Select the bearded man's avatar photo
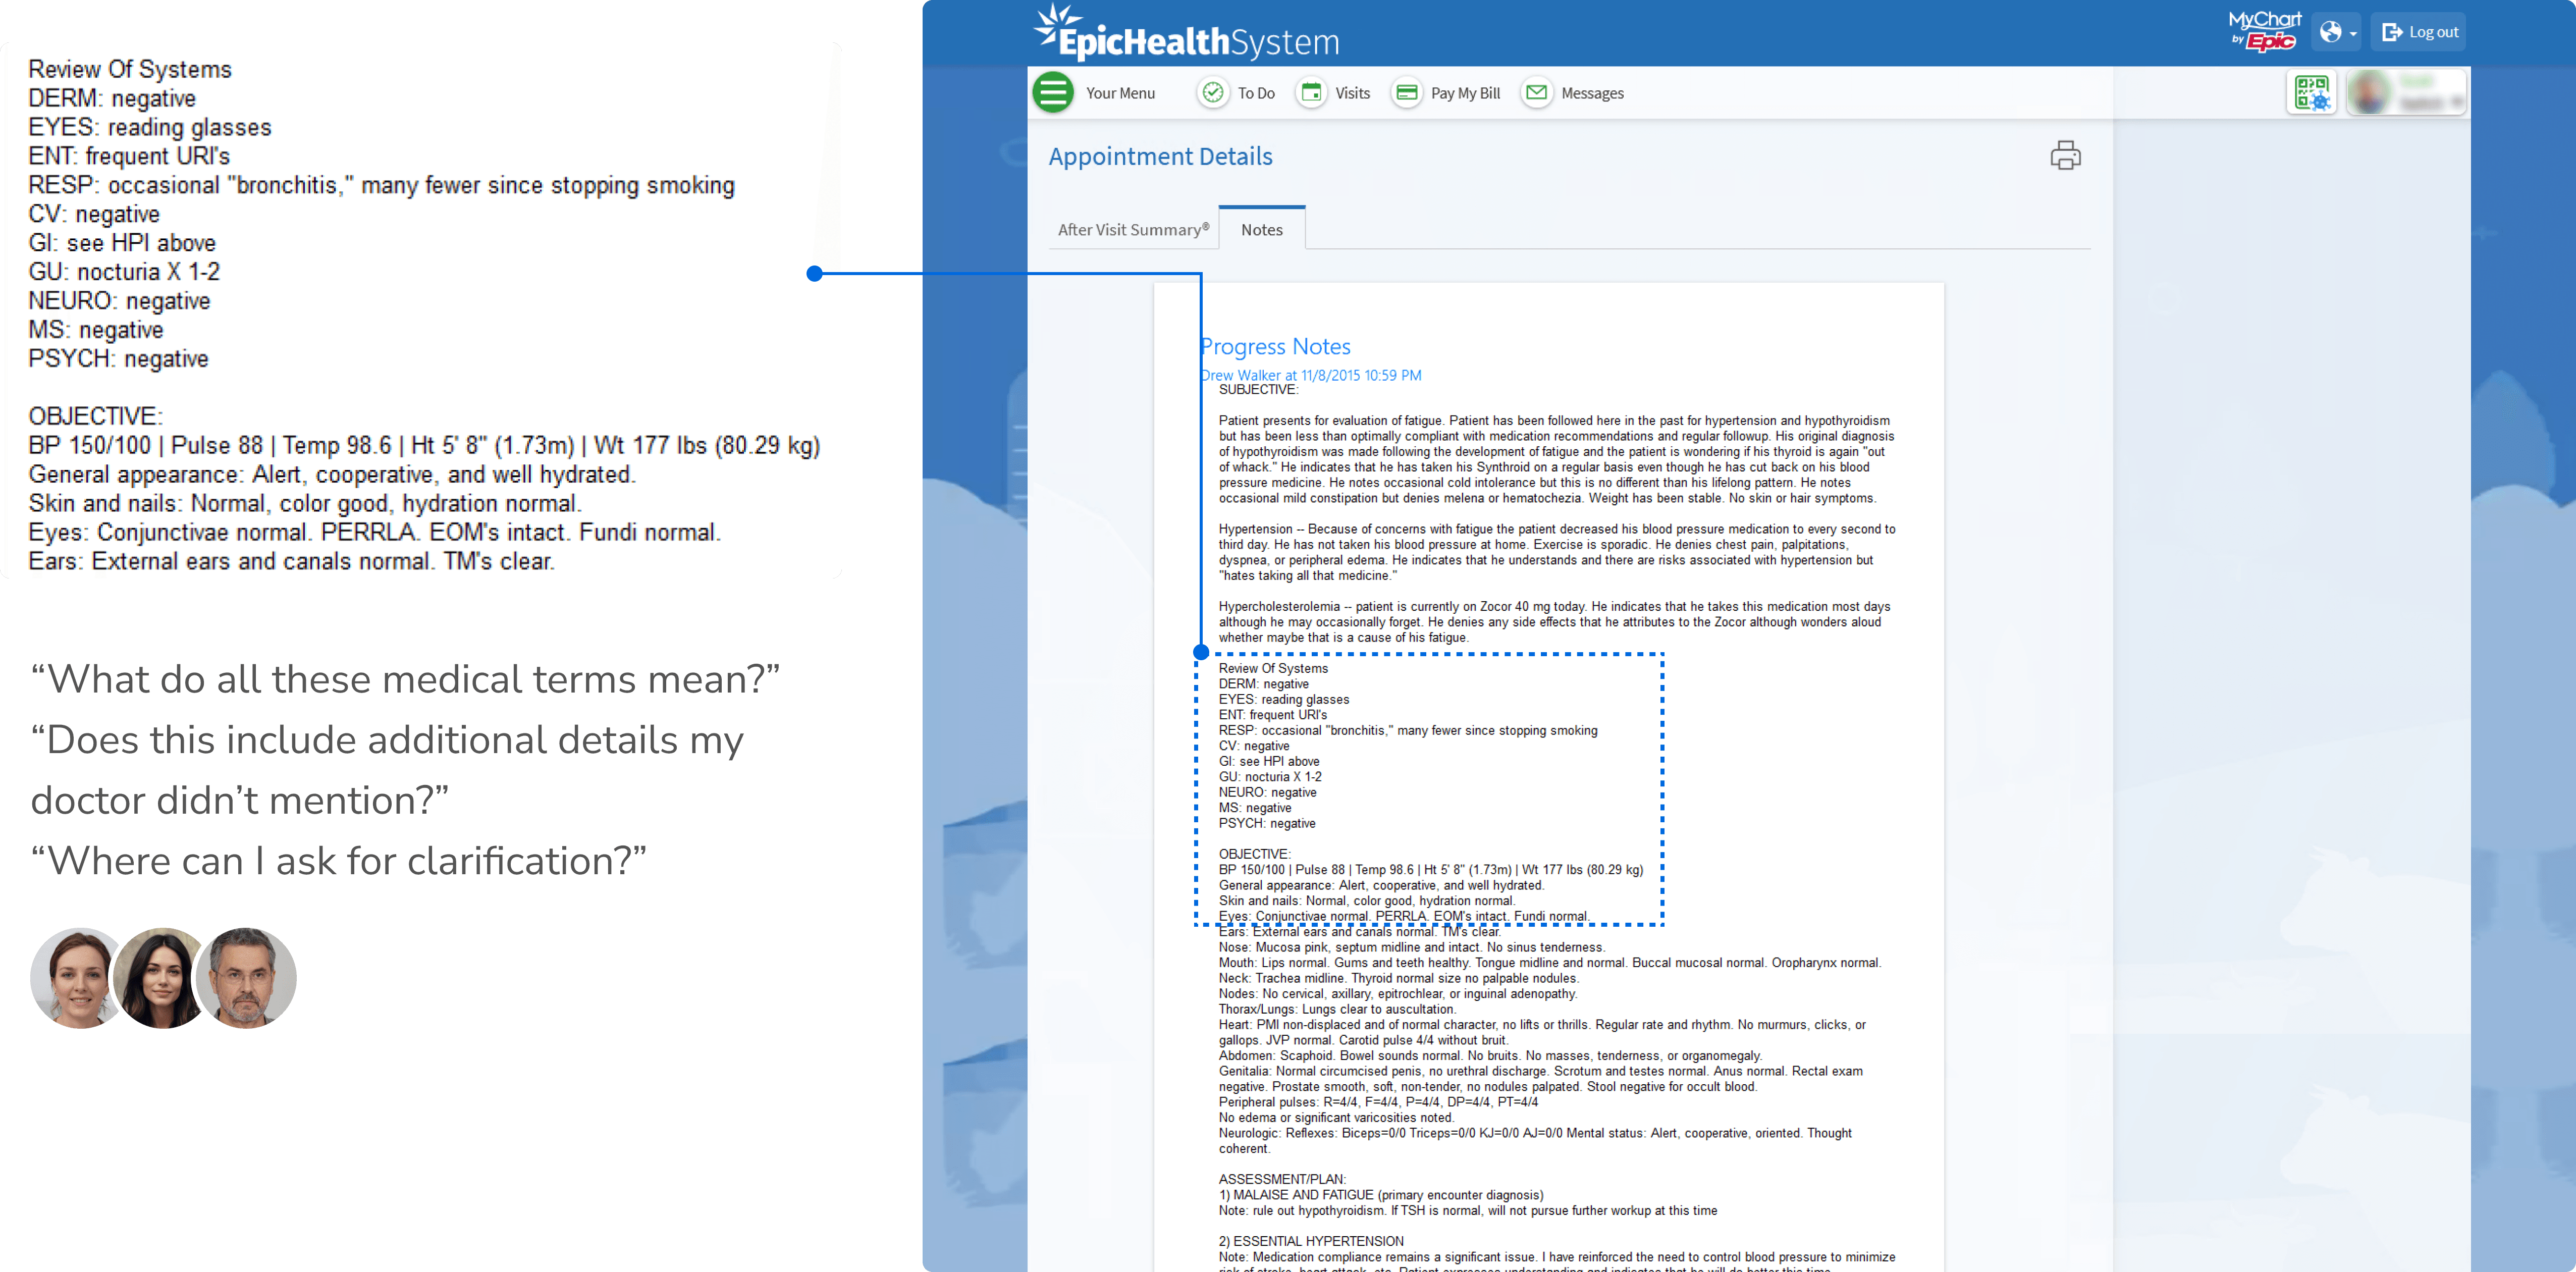Image resolution: width=2576 pixels, height=1272 pixels. (x=246, y=977)
